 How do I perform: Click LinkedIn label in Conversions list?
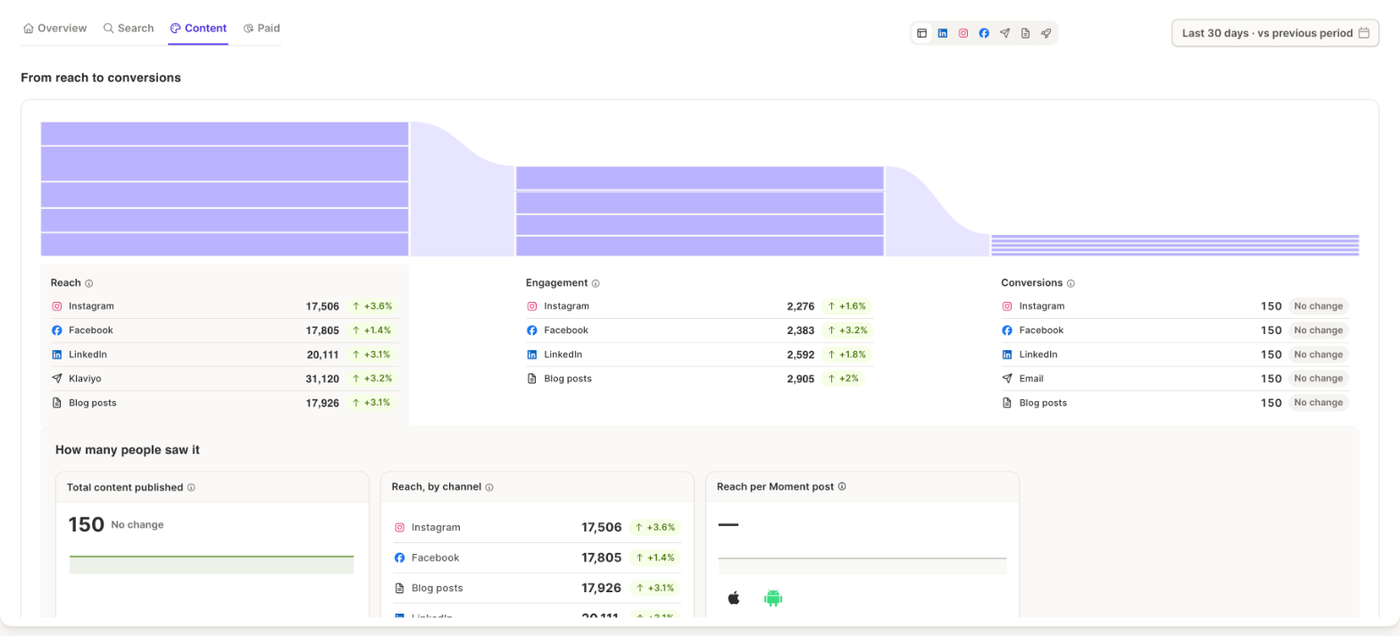coord(1038,355)
